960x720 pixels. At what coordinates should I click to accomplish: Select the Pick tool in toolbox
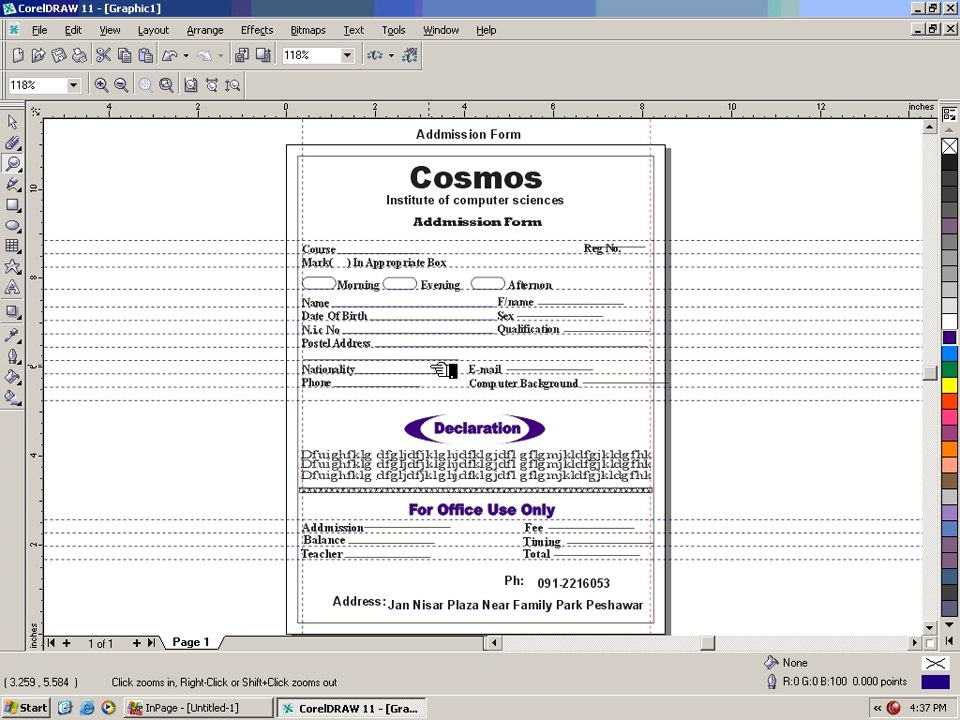[x=12, y=122]
